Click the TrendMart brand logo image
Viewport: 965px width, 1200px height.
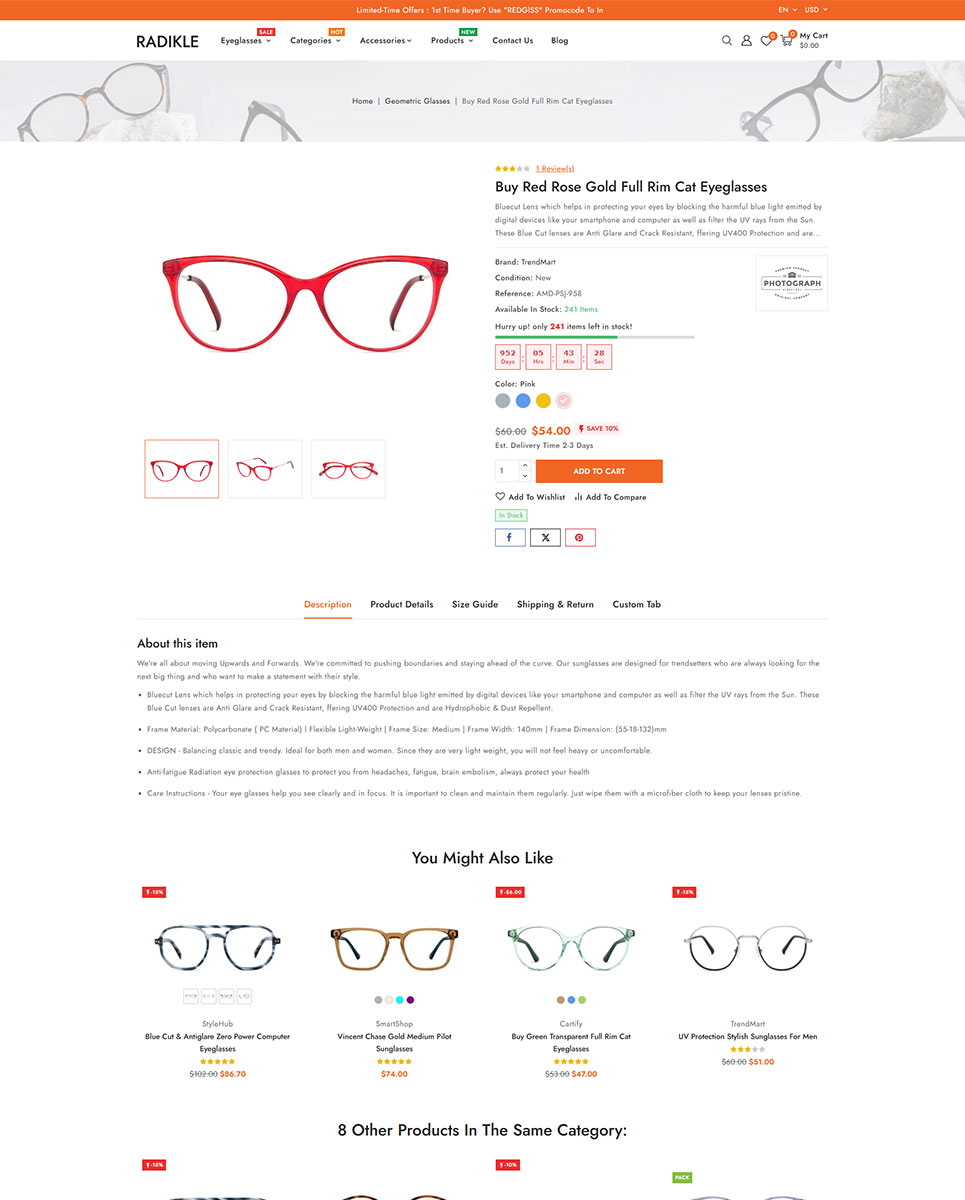click(x=791, y=283)
